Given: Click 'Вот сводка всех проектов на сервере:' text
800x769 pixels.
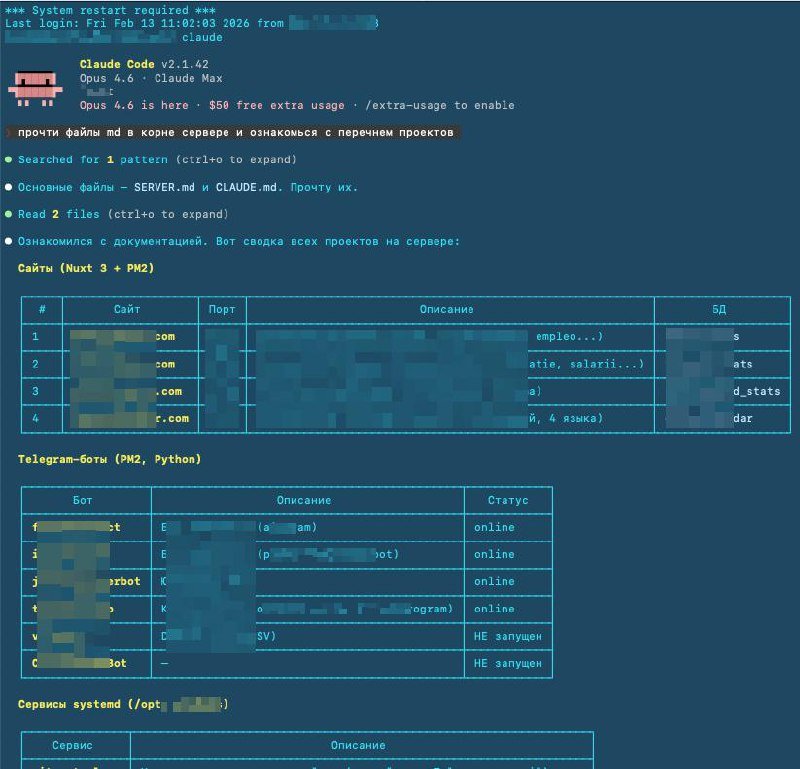Looking at the screenshot, I should (x=338, y=241).
